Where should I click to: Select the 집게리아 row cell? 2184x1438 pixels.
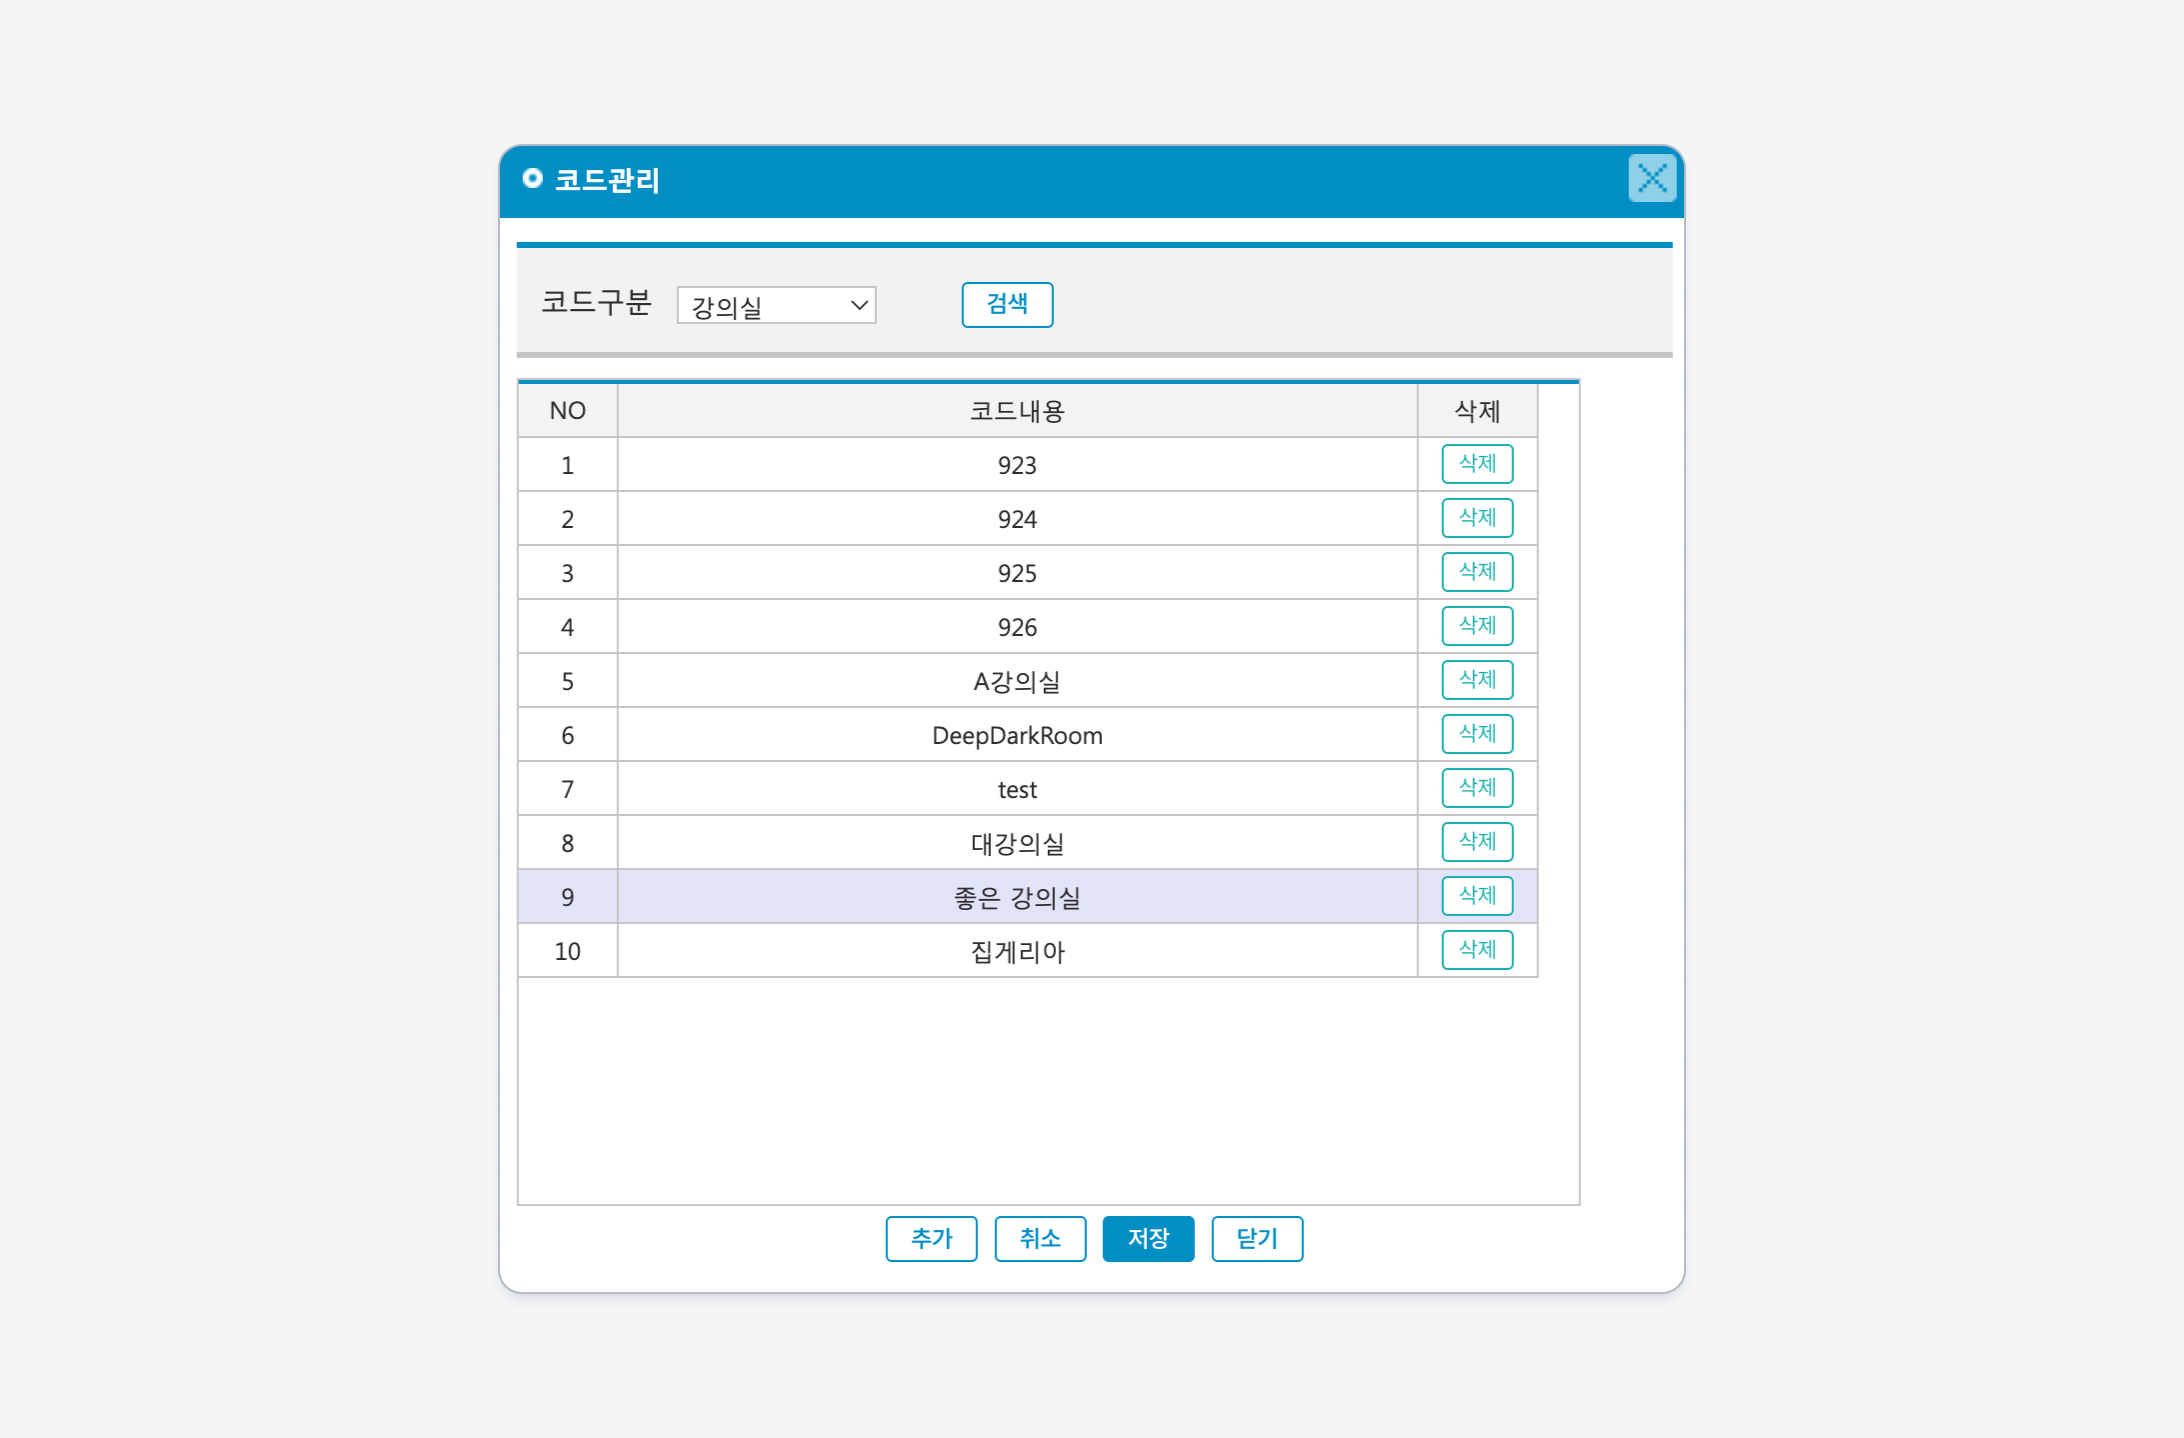click(1017, 952)
